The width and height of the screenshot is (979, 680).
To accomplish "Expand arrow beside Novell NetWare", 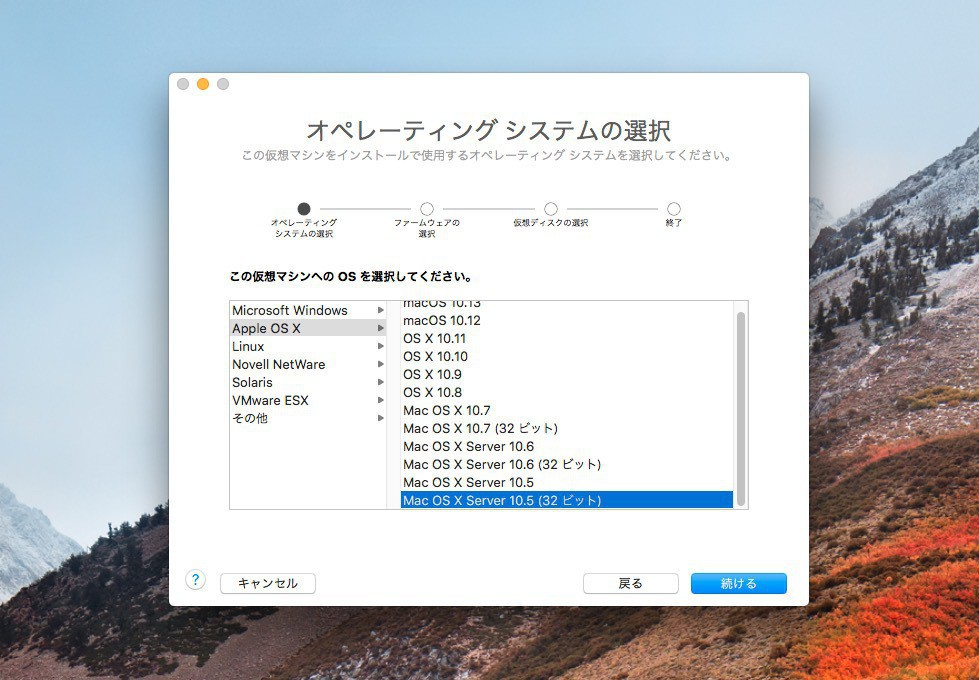I will (x=380, y=364).
